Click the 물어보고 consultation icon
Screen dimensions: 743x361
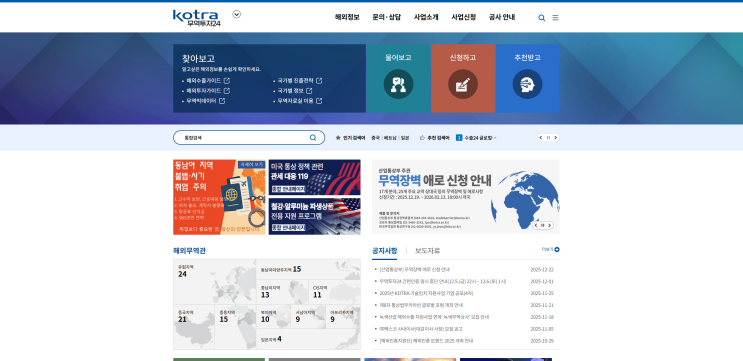pyautogui.click(x=399, y=84)
